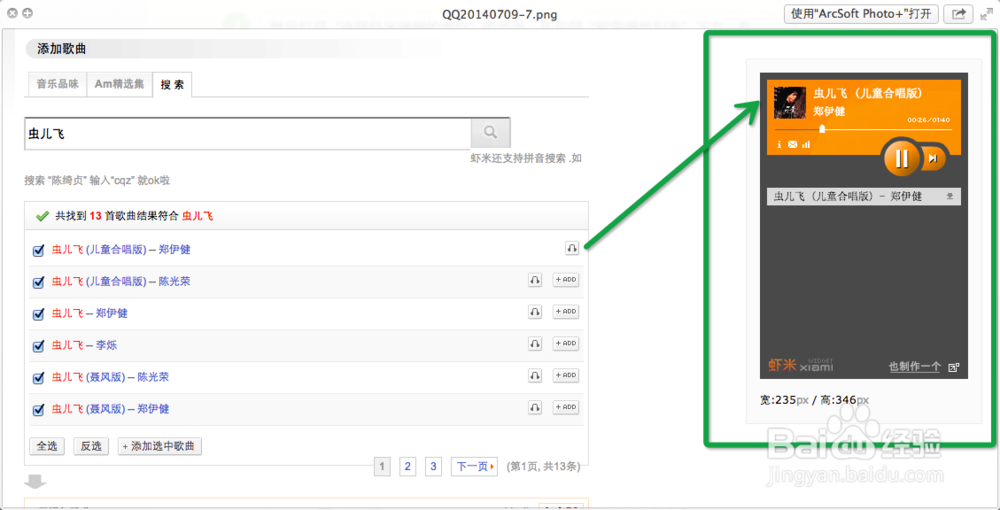Screen dimensions: 1000x510
Task: Uncheck 虫儿飞 (儿童合唱版) – 陈光荣 checkbox
Action: 38,282
